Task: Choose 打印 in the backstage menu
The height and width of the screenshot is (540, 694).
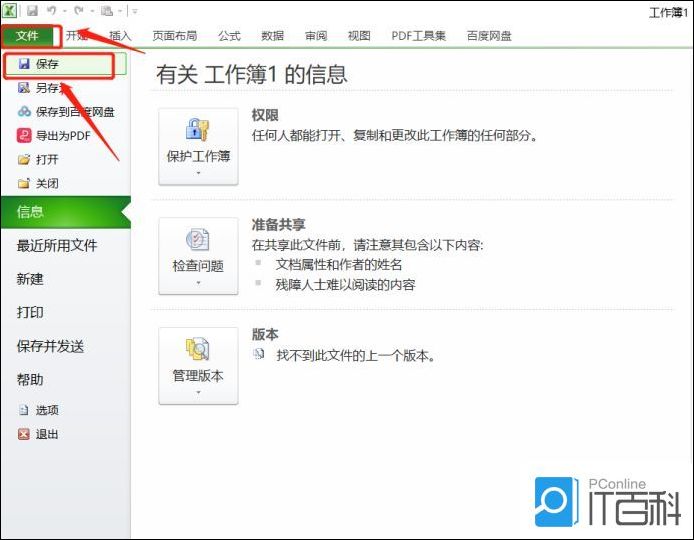Action: [30, 312]
